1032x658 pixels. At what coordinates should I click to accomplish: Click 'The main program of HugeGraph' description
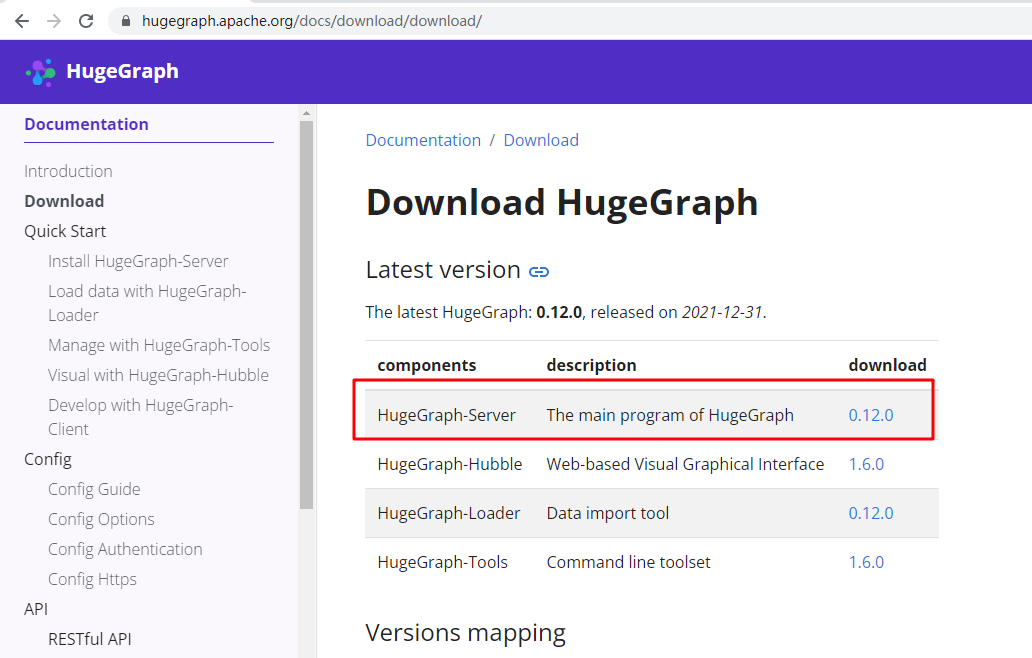[670, 415]
